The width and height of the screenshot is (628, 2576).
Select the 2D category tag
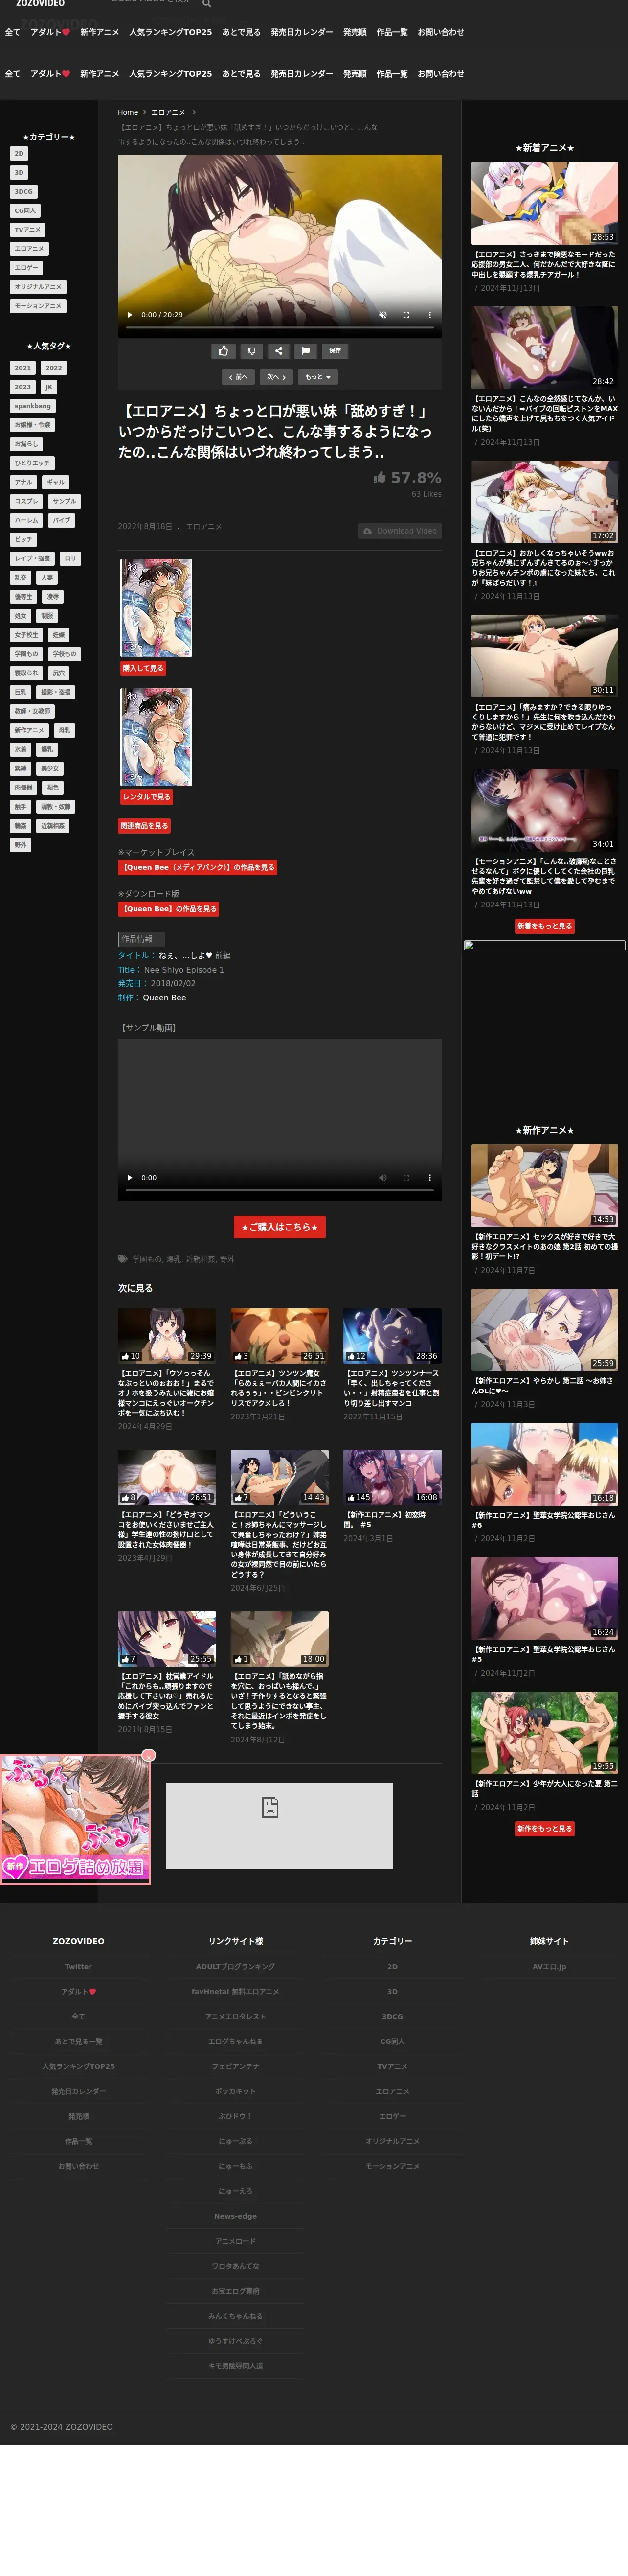pyautogui.click(x=19, y=153)
